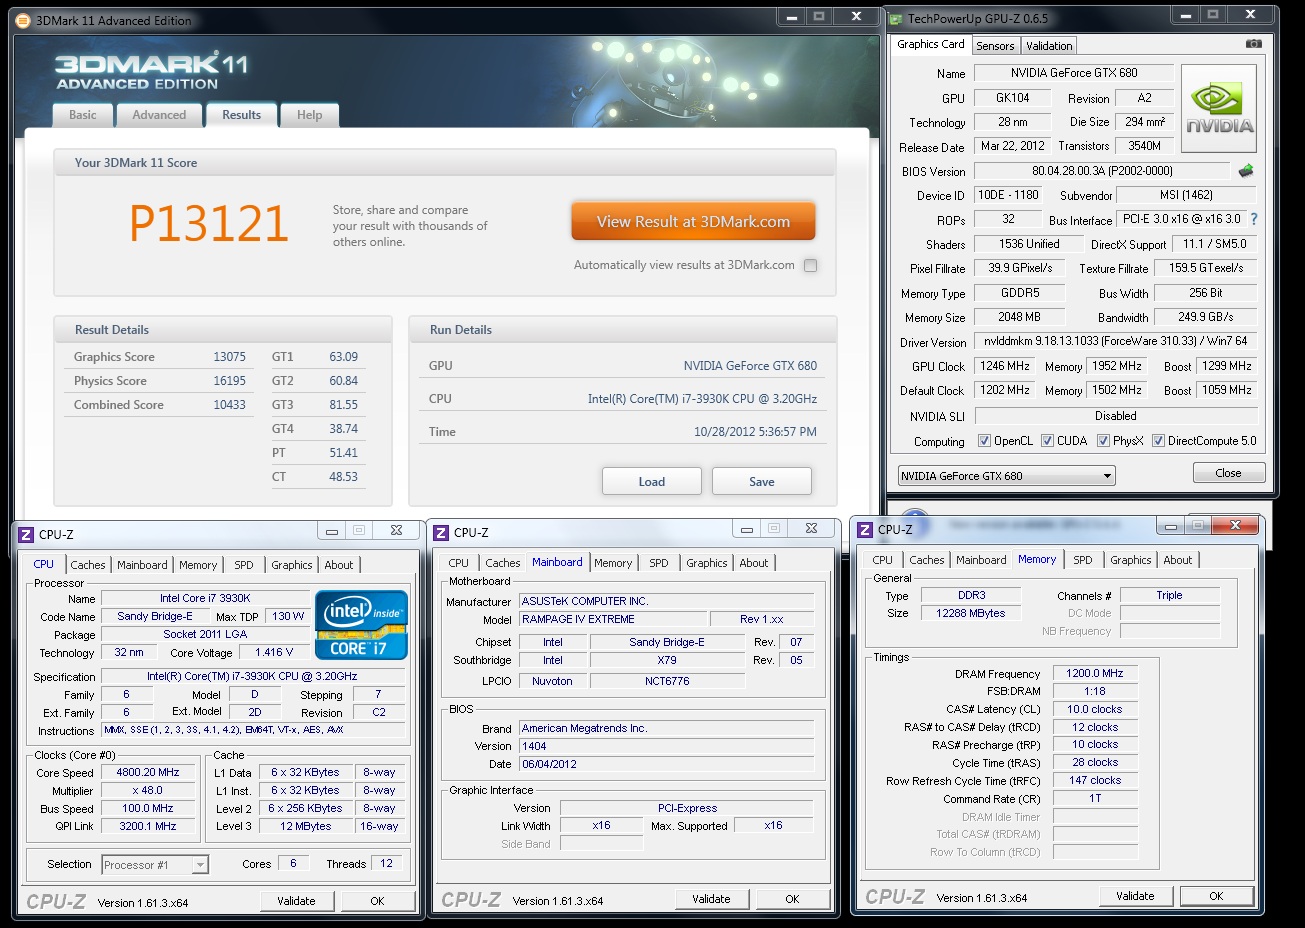
Task: Click the CPU-Z memory window title icon
Action: (x=865, y=530)
